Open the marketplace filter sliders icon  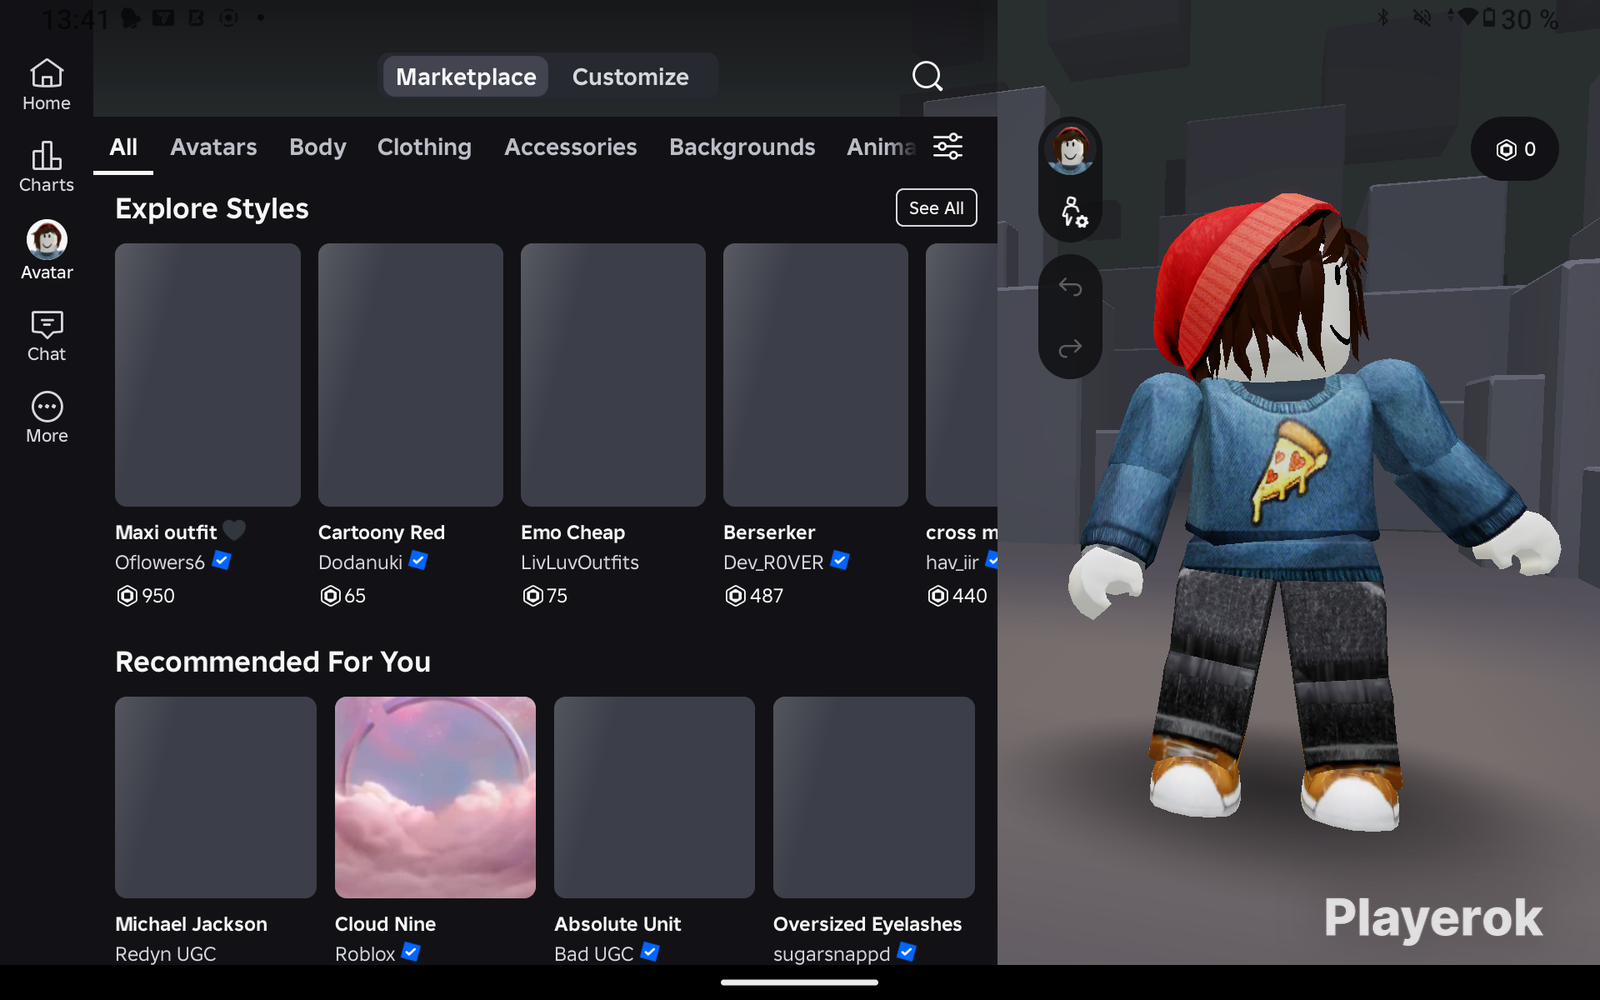[x=948, y=146]
